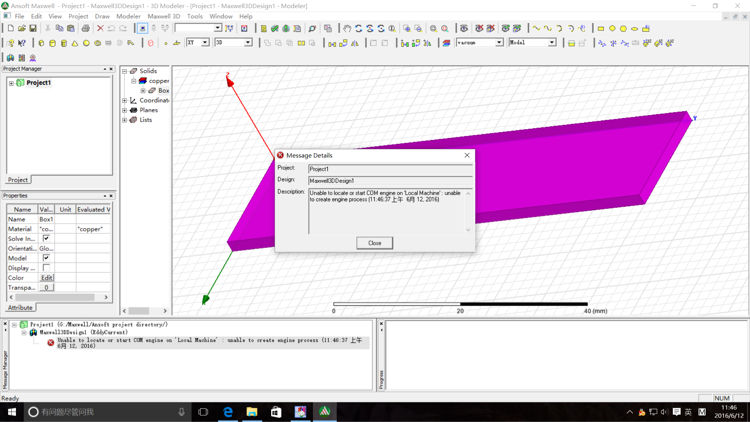Screen dimensions: 750x422
Task: Select the Draw cone tool
Action: pyautogui.click(x=75, y=43)
